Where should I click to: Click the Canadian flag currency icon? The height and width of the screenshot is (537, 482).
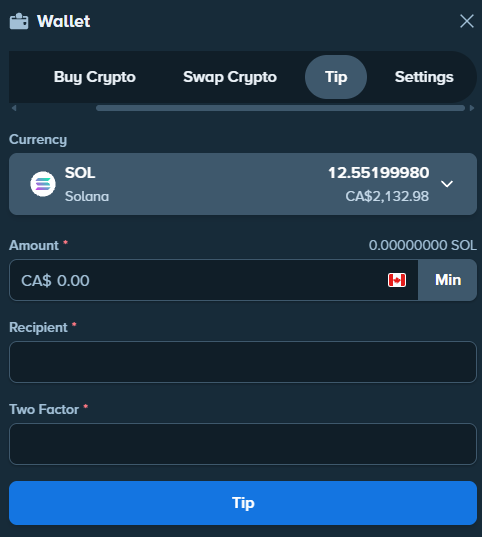coord(397,280)
